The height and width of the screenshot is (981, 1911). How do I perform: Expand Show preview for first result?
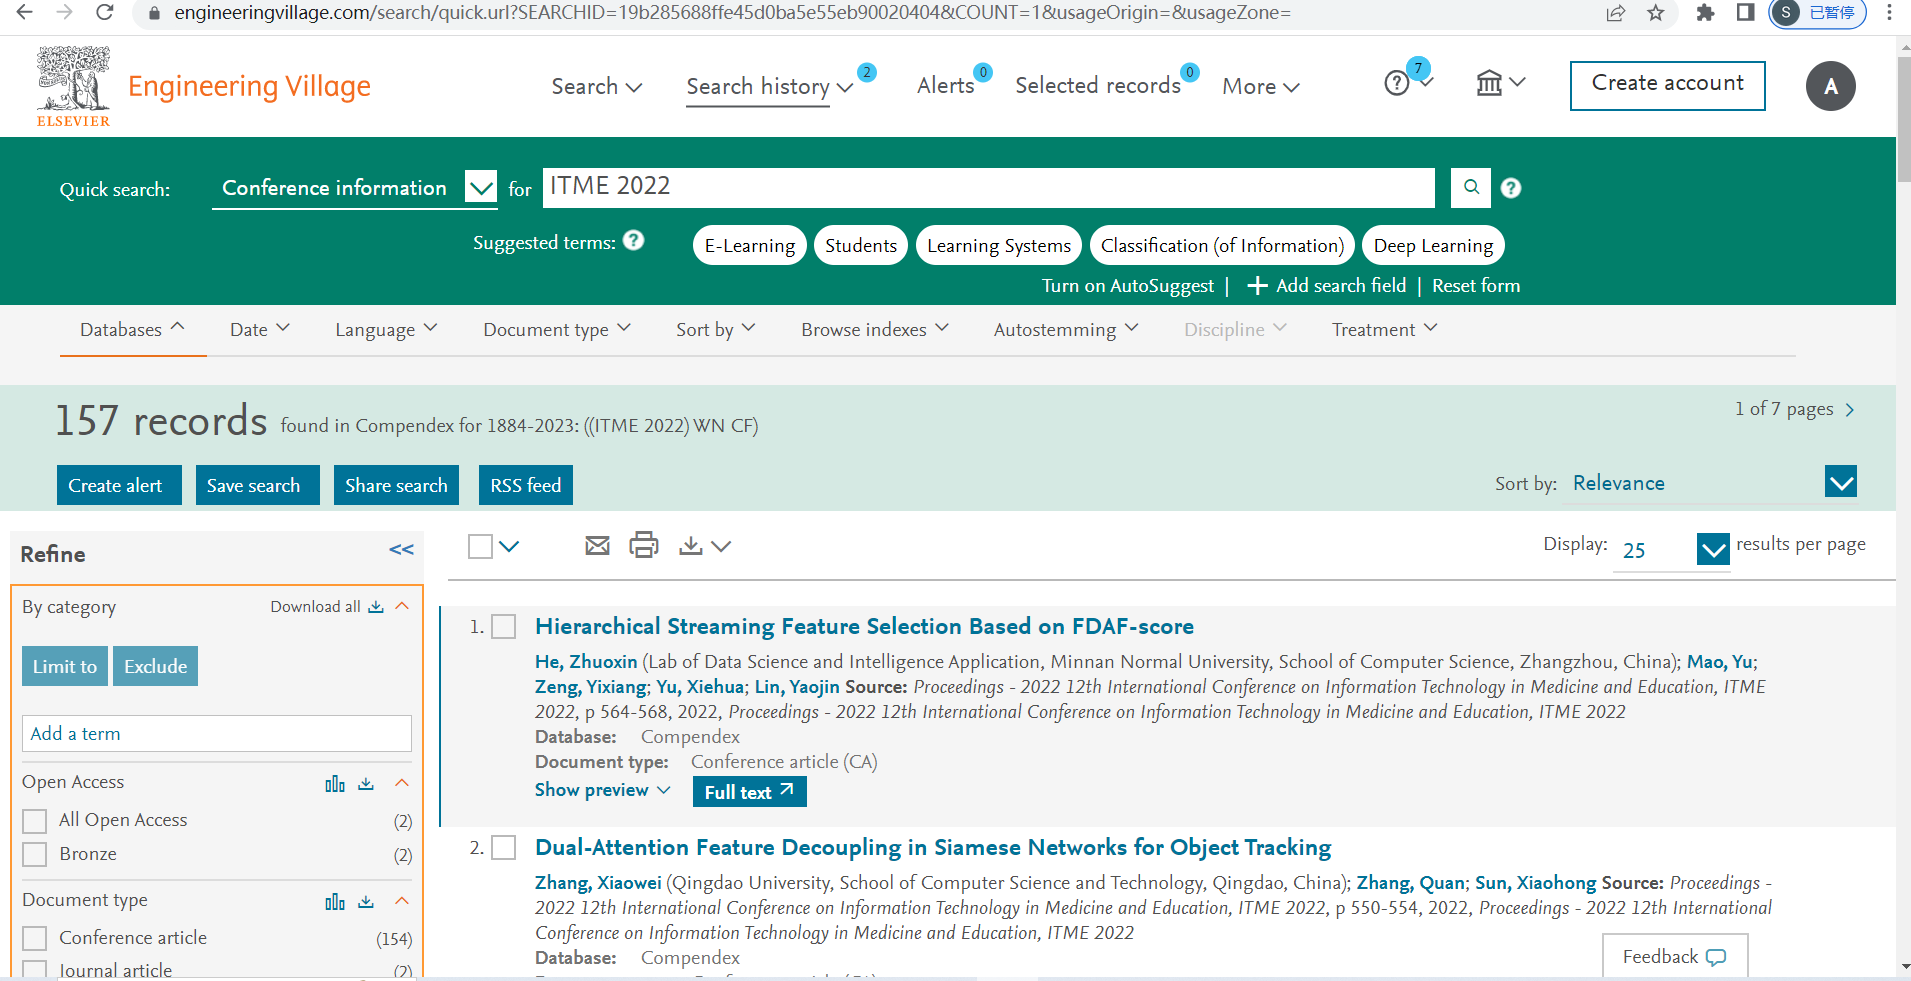(x=602, y=790)
